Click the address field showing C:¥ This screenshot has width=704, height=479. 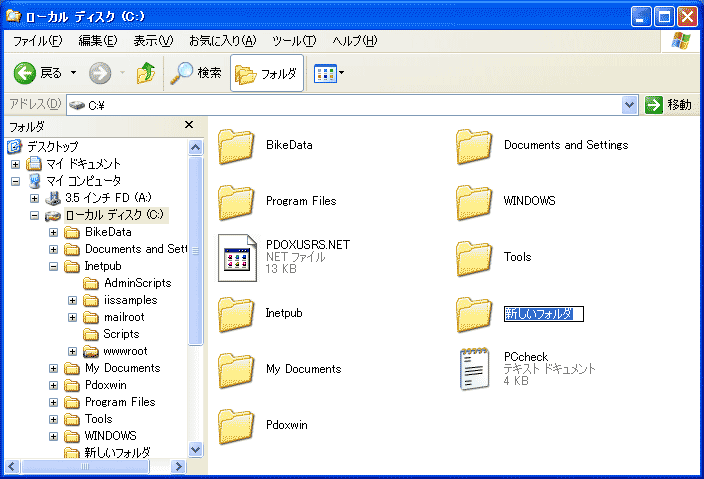tap(344, 105)
